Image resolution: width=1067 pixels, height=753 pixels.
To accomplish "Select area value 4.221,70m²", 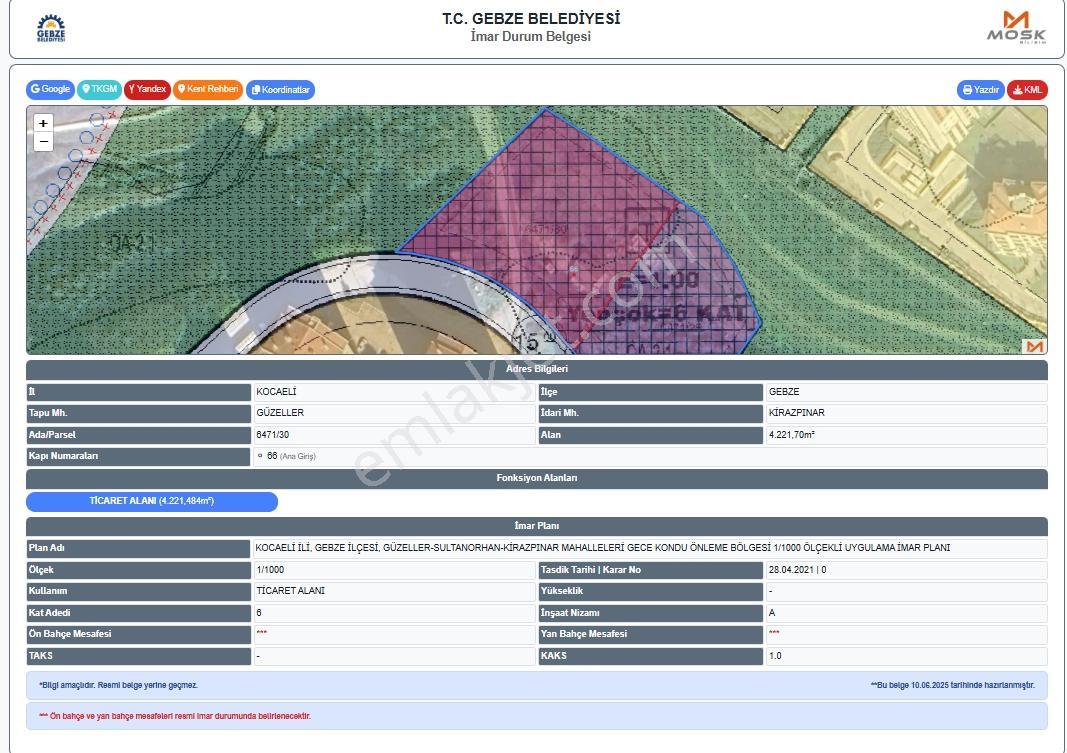I will tap(791, 435).
